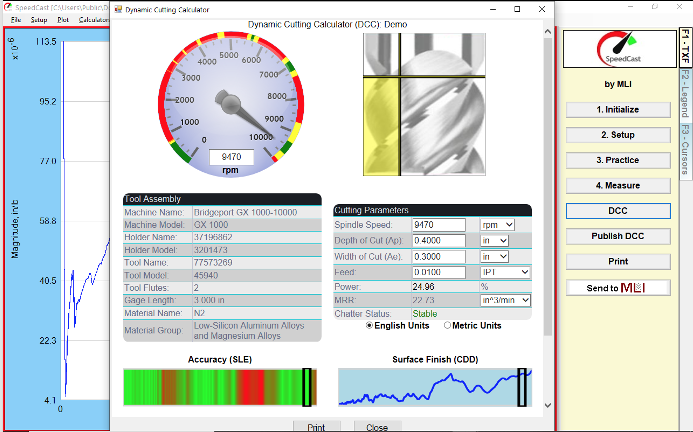Select English Units radio button
693x432 pixels.
click(x=369, y=325)
